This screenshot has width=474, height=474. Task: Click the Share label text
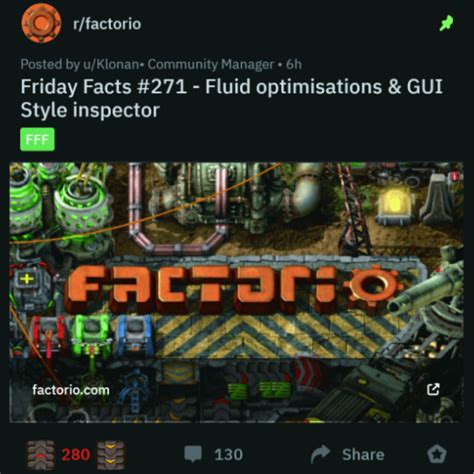pyautogui.click(x=363, y=455)
